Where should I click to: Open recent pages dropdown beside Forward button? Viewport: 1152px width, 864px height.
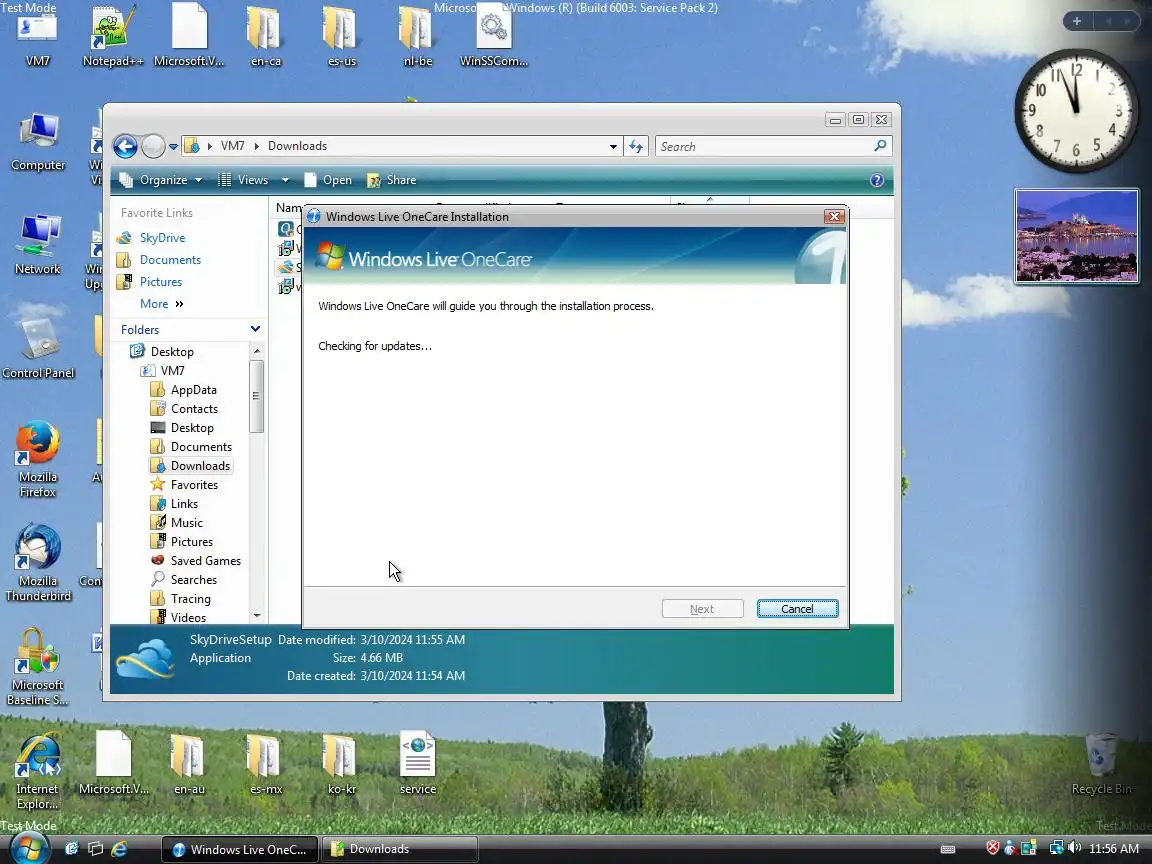pos(173,146)
